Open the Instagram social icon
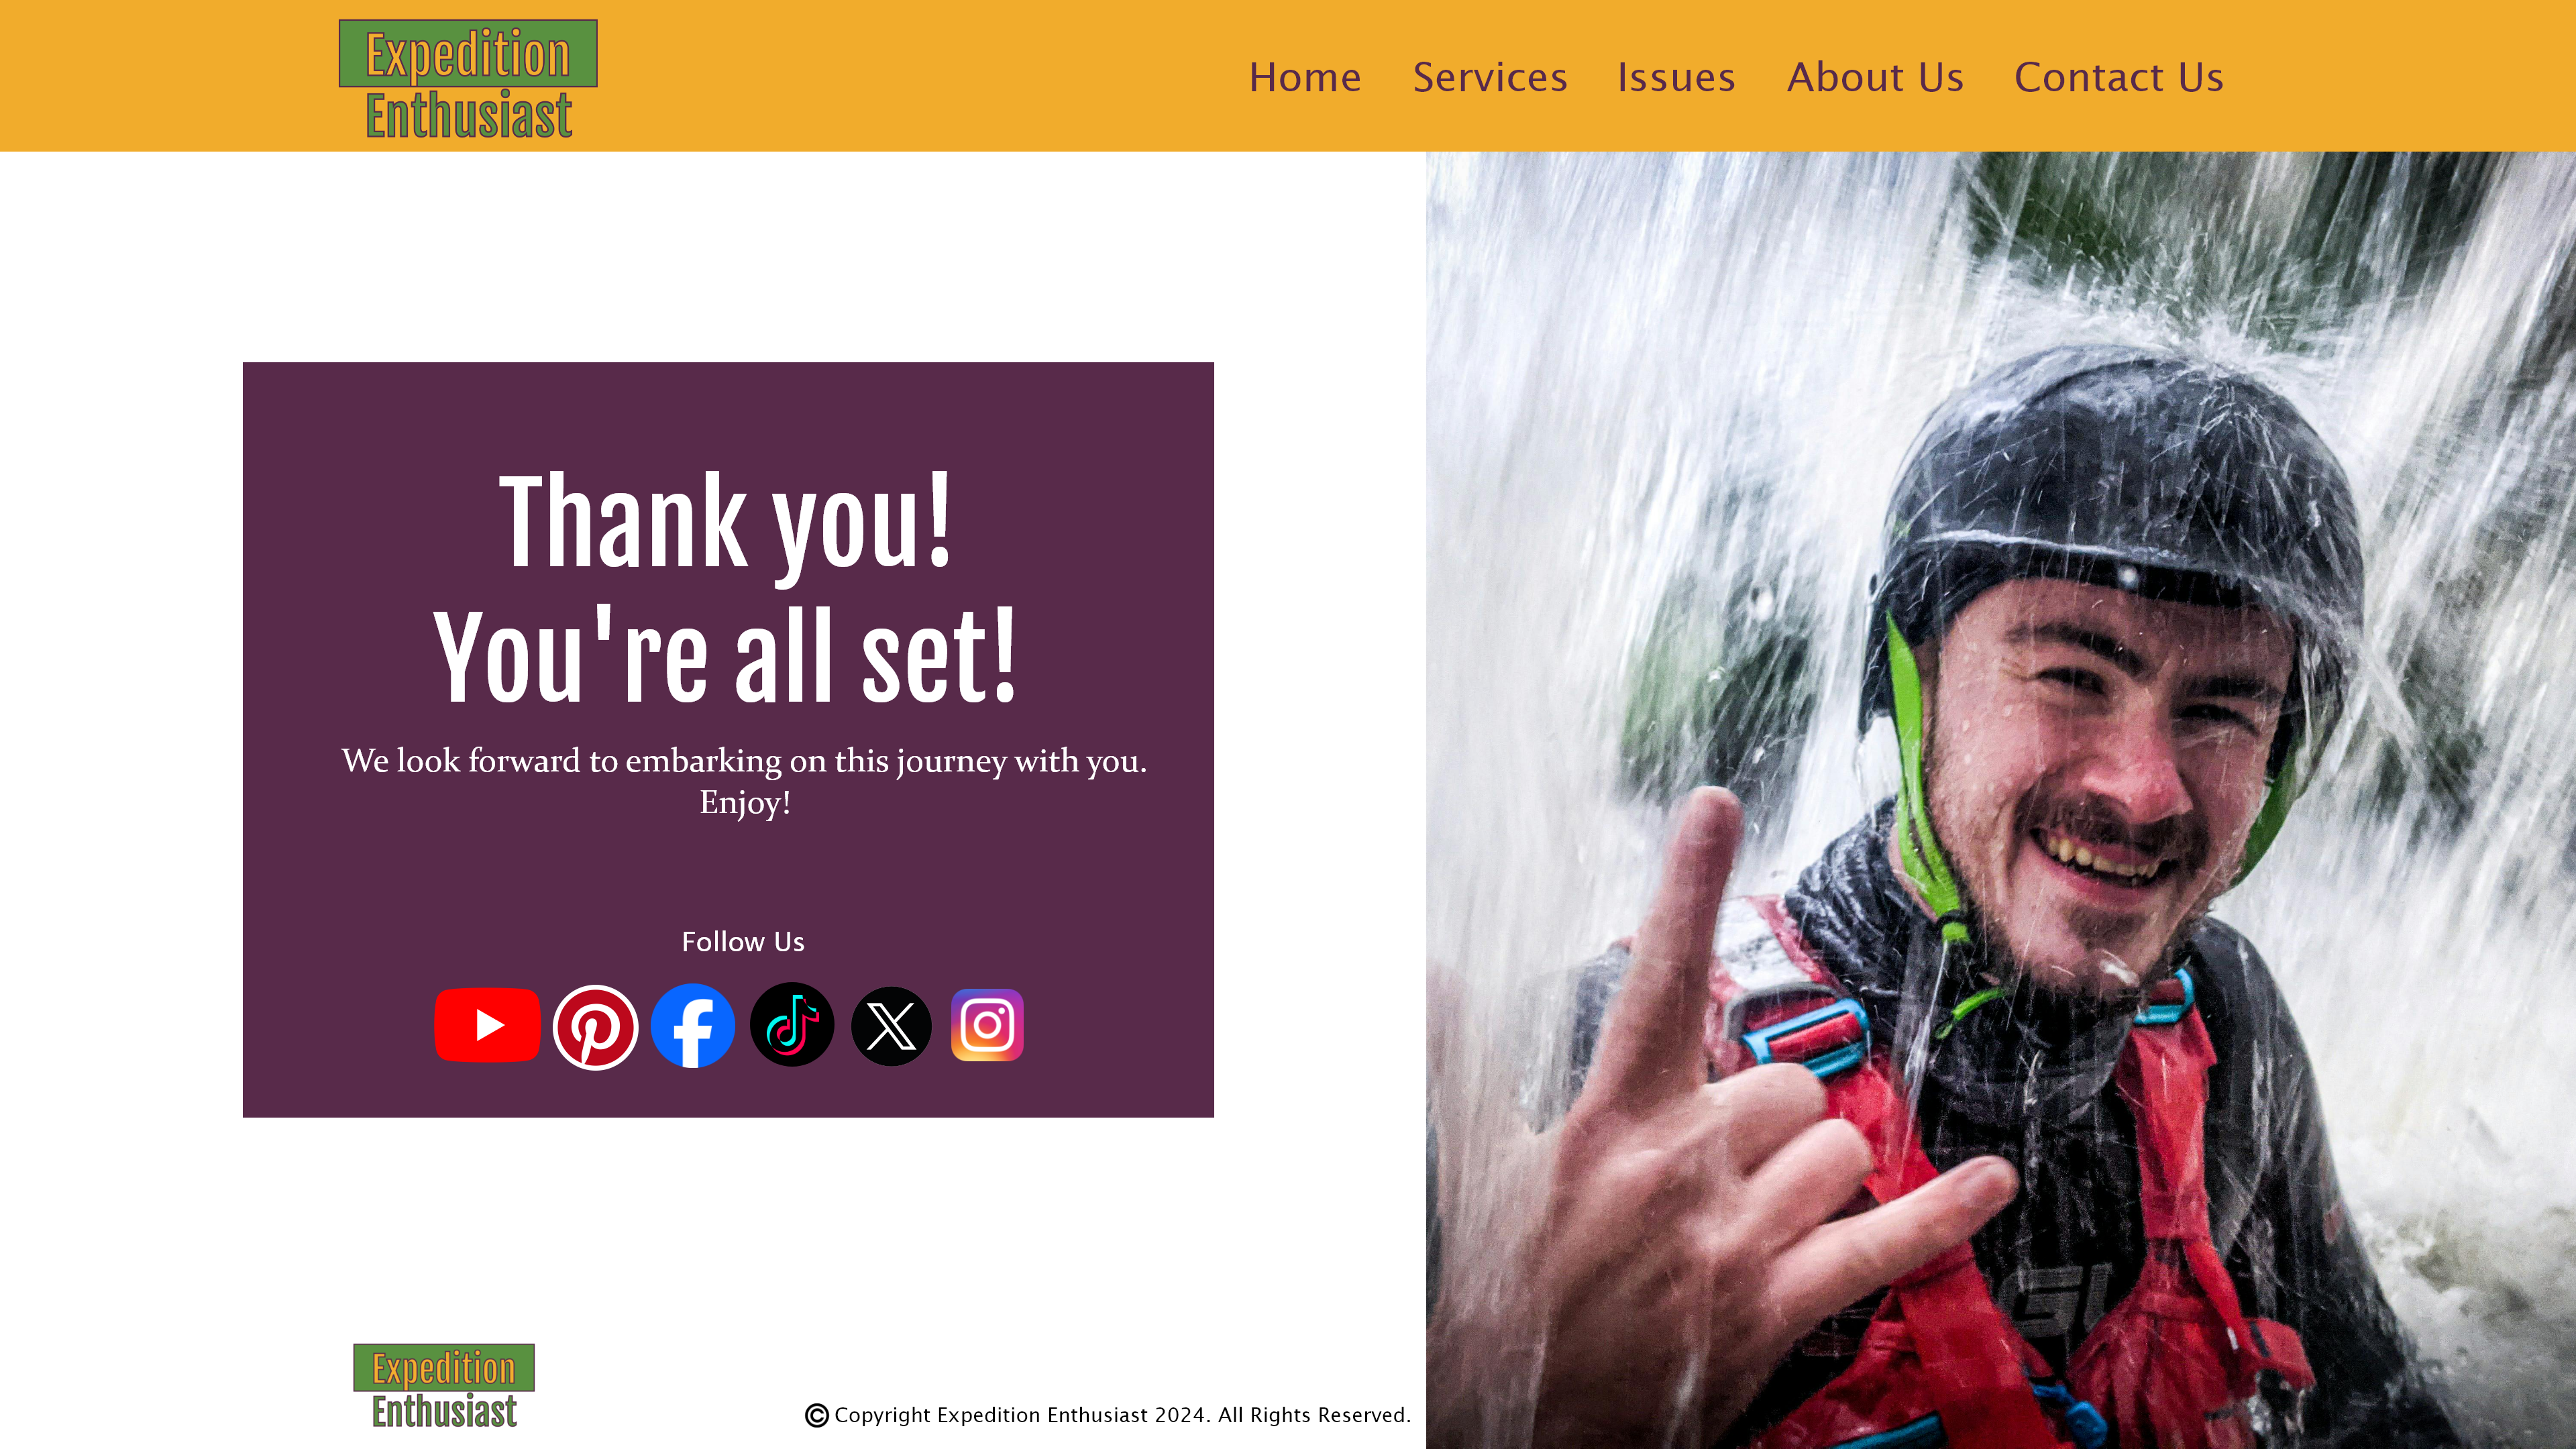 coord(987,1025)
